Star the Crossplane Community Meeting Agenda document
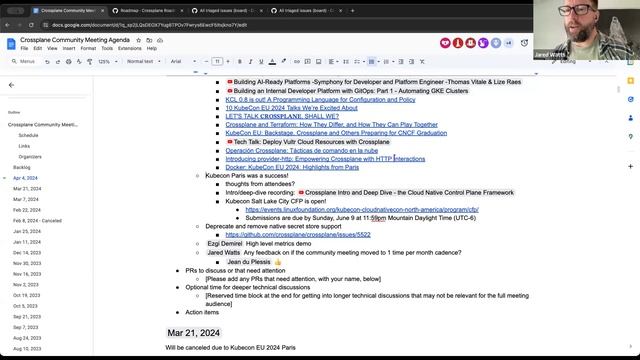640x360 pixels. pos(138,40)
